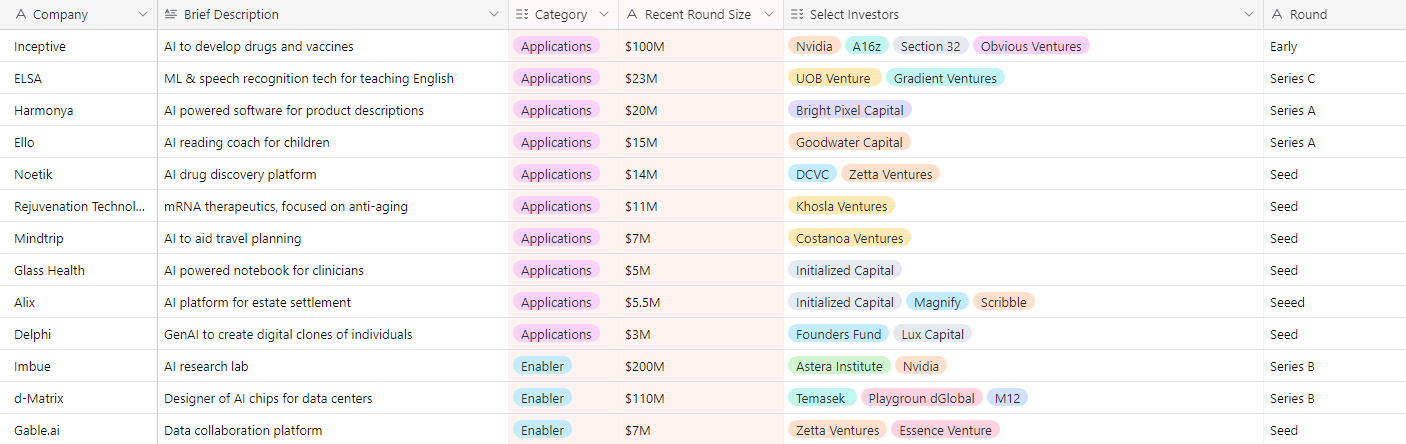
Task: Click the Goodwater Capital tag
Action: pos(849,142)
